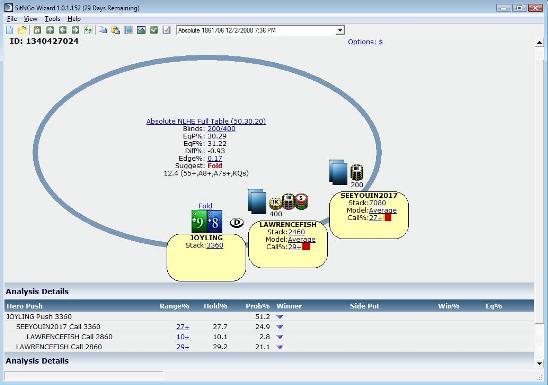Click the scroll-down arrow of Analysis Details
Viewport: 548px width, 385px height.
539,363
